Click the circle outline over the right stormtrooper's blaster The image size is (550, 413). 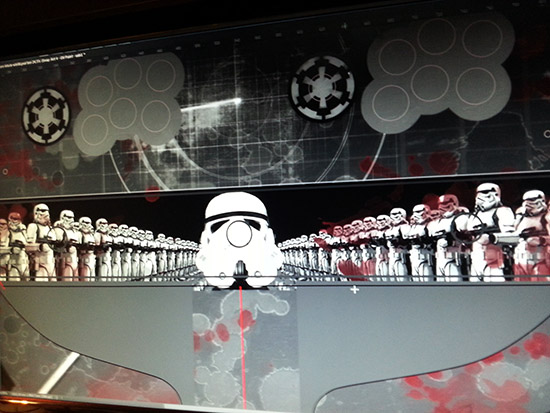coord(468,227)
